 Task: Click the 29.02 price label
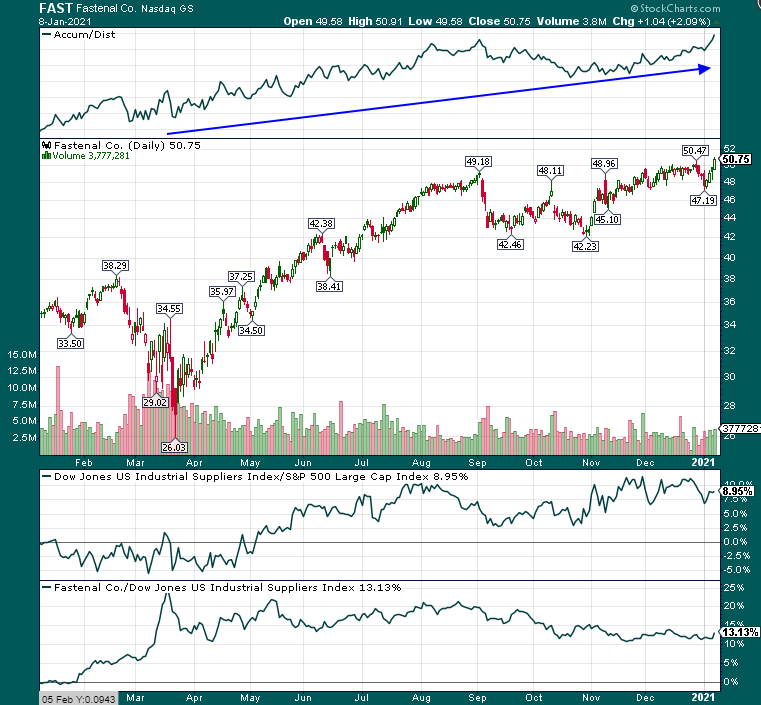pyautogui.click(x=155, y=402)
